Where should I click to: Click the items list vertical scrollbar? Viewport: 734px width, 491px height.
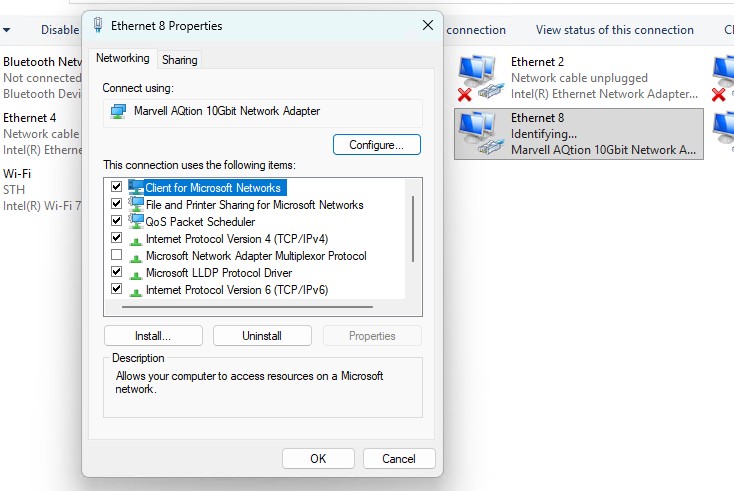pos(413,229)
